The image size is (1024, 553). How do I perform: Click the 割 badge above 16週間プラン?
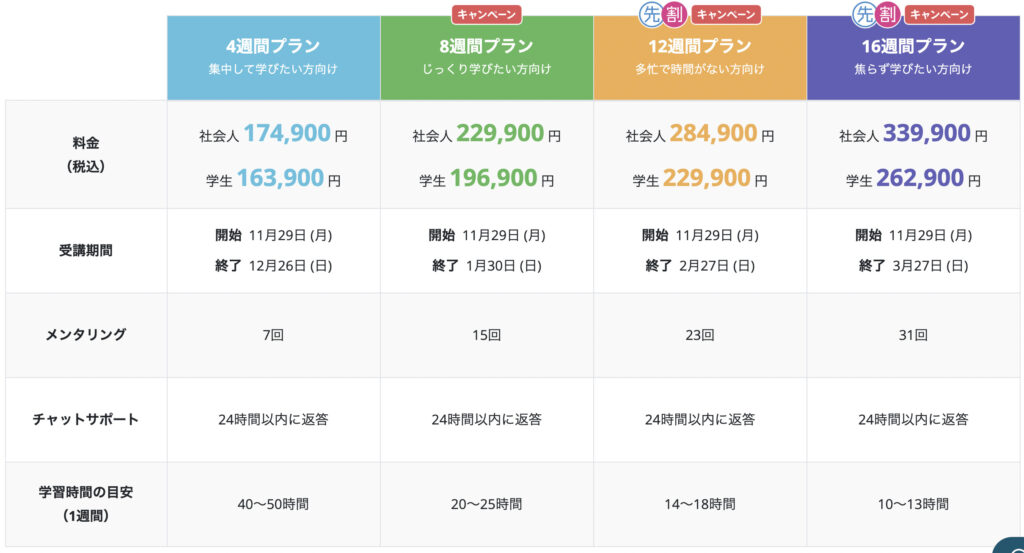pyautogui.click(x=888, y=14)
